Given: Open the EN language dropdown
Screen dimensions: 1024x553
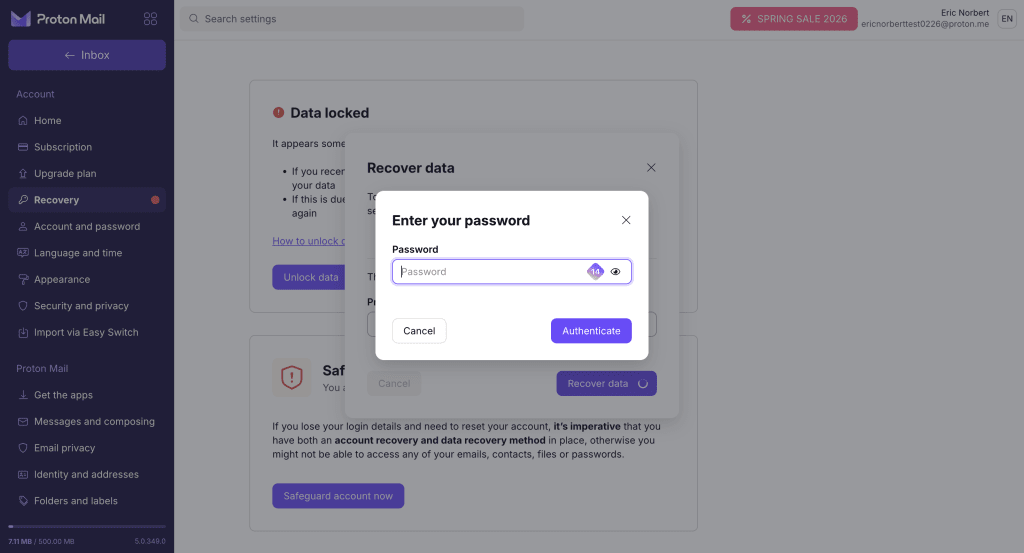Looking at the screenshot, I should click(x=1006, y=19).
